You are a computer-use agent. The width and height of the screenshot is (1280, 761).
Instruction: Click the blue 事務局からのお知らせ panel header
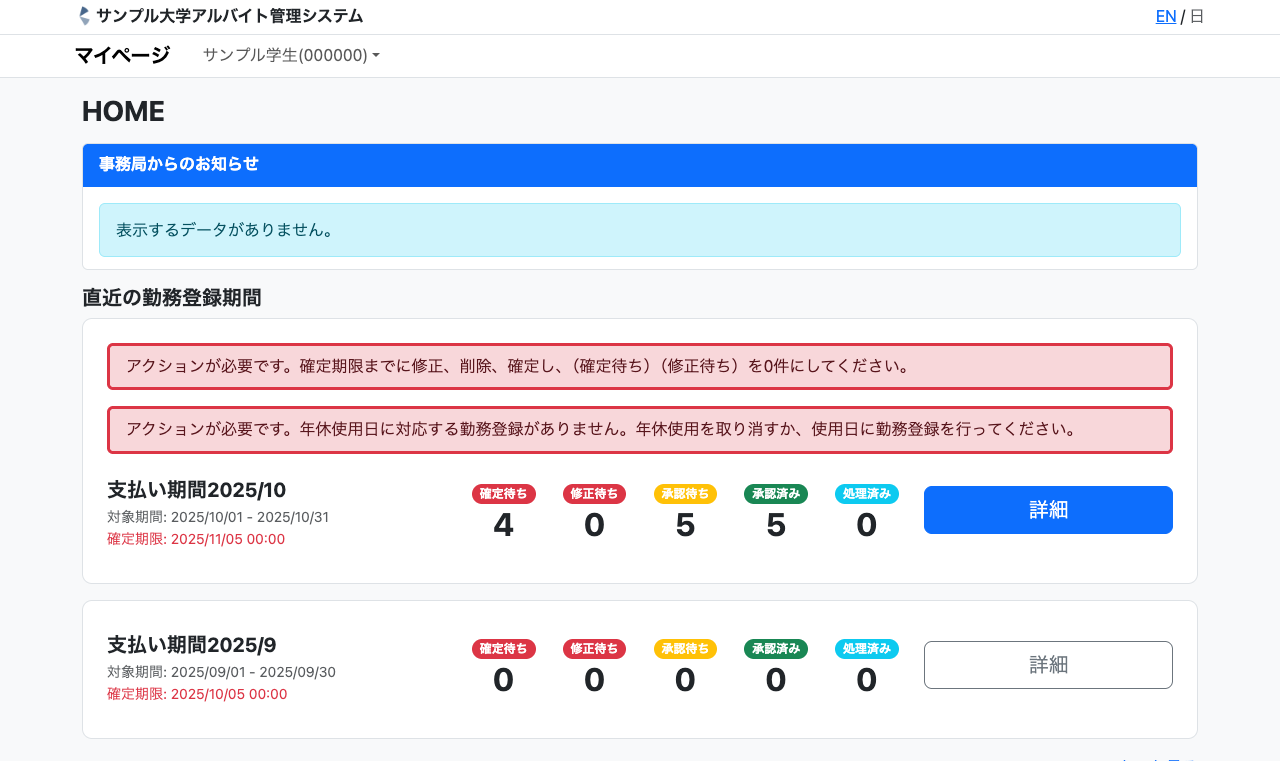pyautogui.click(x=640, y=165)
